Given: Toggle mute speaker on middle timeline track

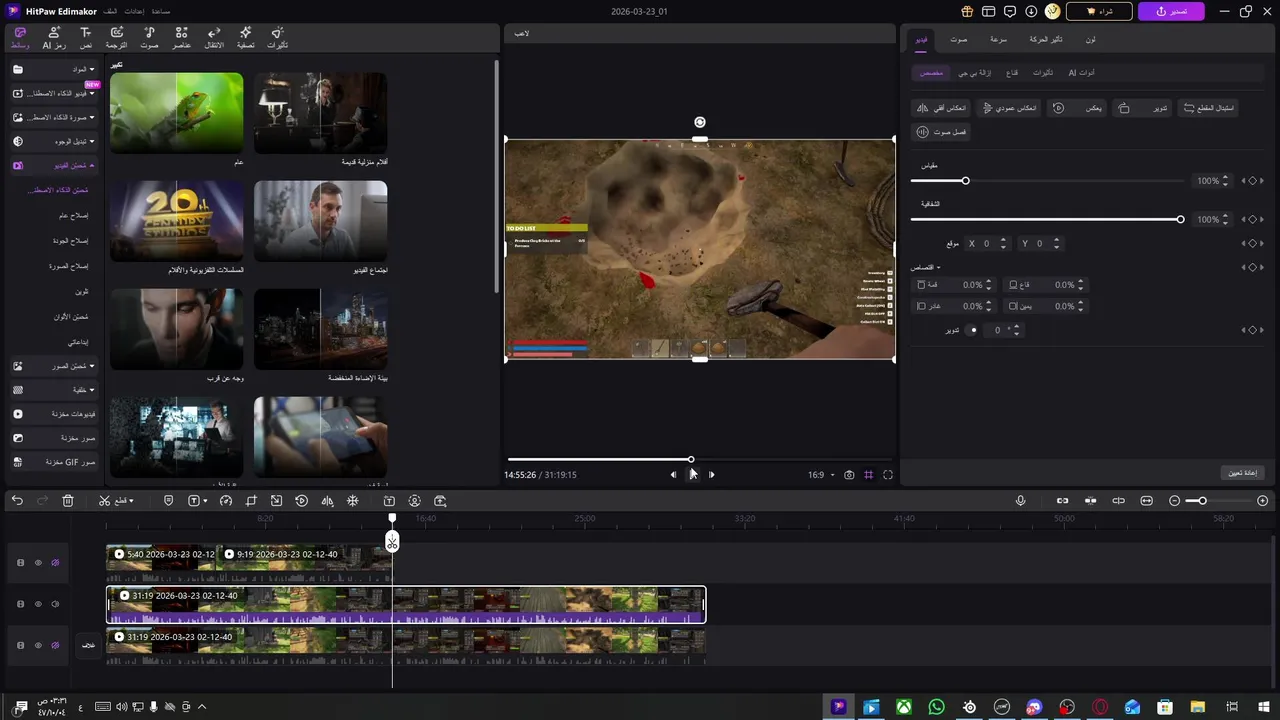Looking at the screenshot, I should click(55, 604).
